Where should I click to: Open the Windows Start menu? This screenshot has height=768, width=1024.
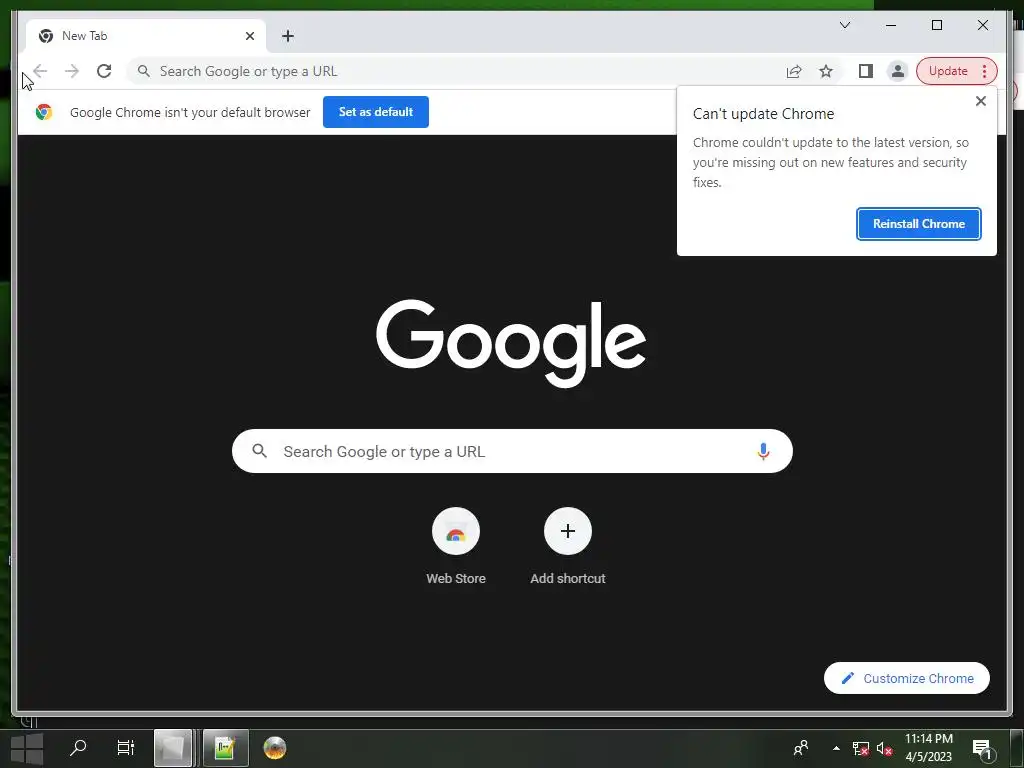pyautogui.click(x=27, y=748)
